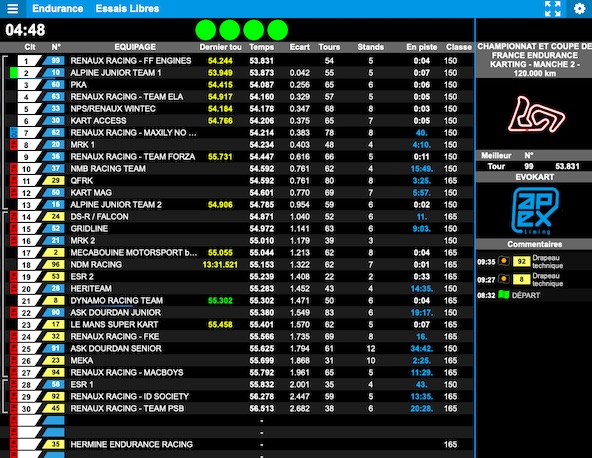Screen dimensions: 592x458
Task: Select the Endurance tab
Action: click(x=57, y=8)
